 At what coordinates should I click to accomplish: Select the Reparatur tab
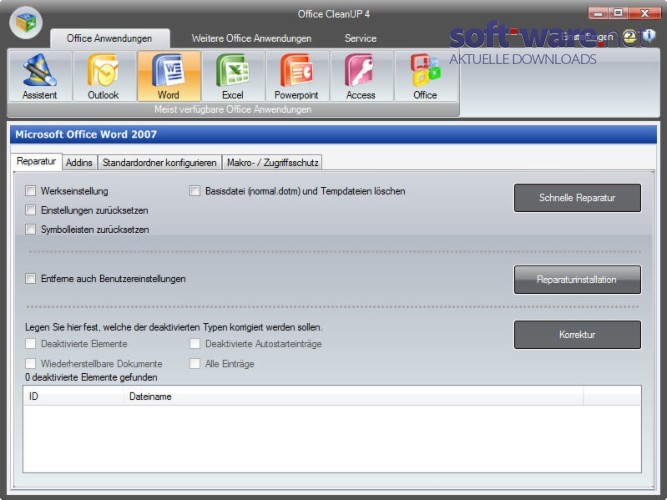[x=36, y=161]
